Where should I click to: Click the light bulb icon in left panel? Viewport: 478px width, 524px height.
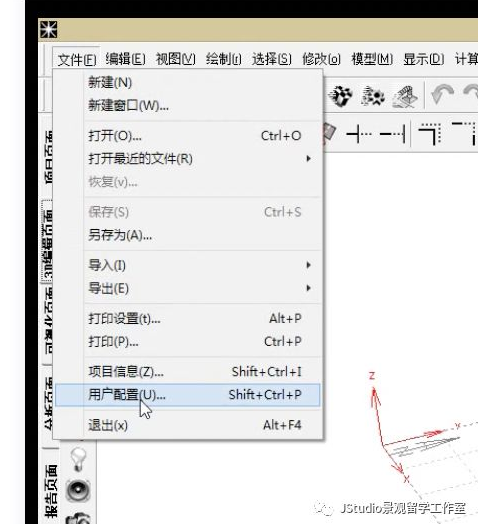pos(79,459)
